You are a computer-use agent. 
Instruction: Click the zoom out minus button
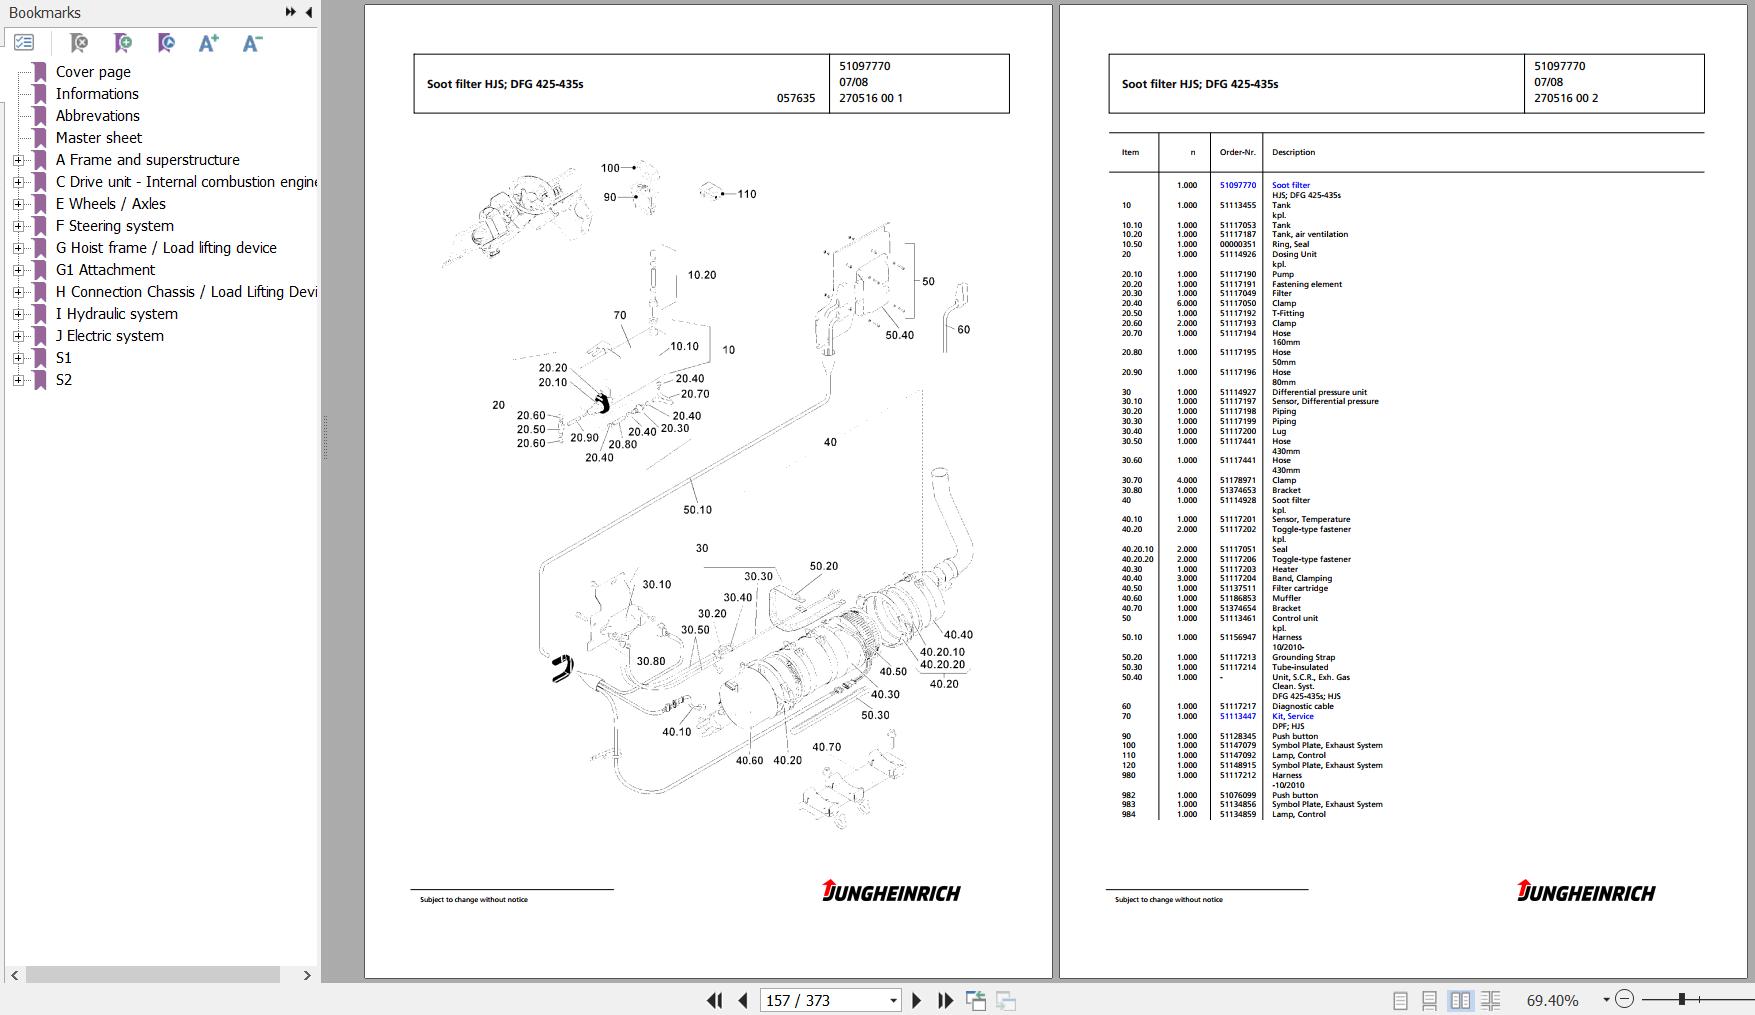click(x=1625, y=999)
